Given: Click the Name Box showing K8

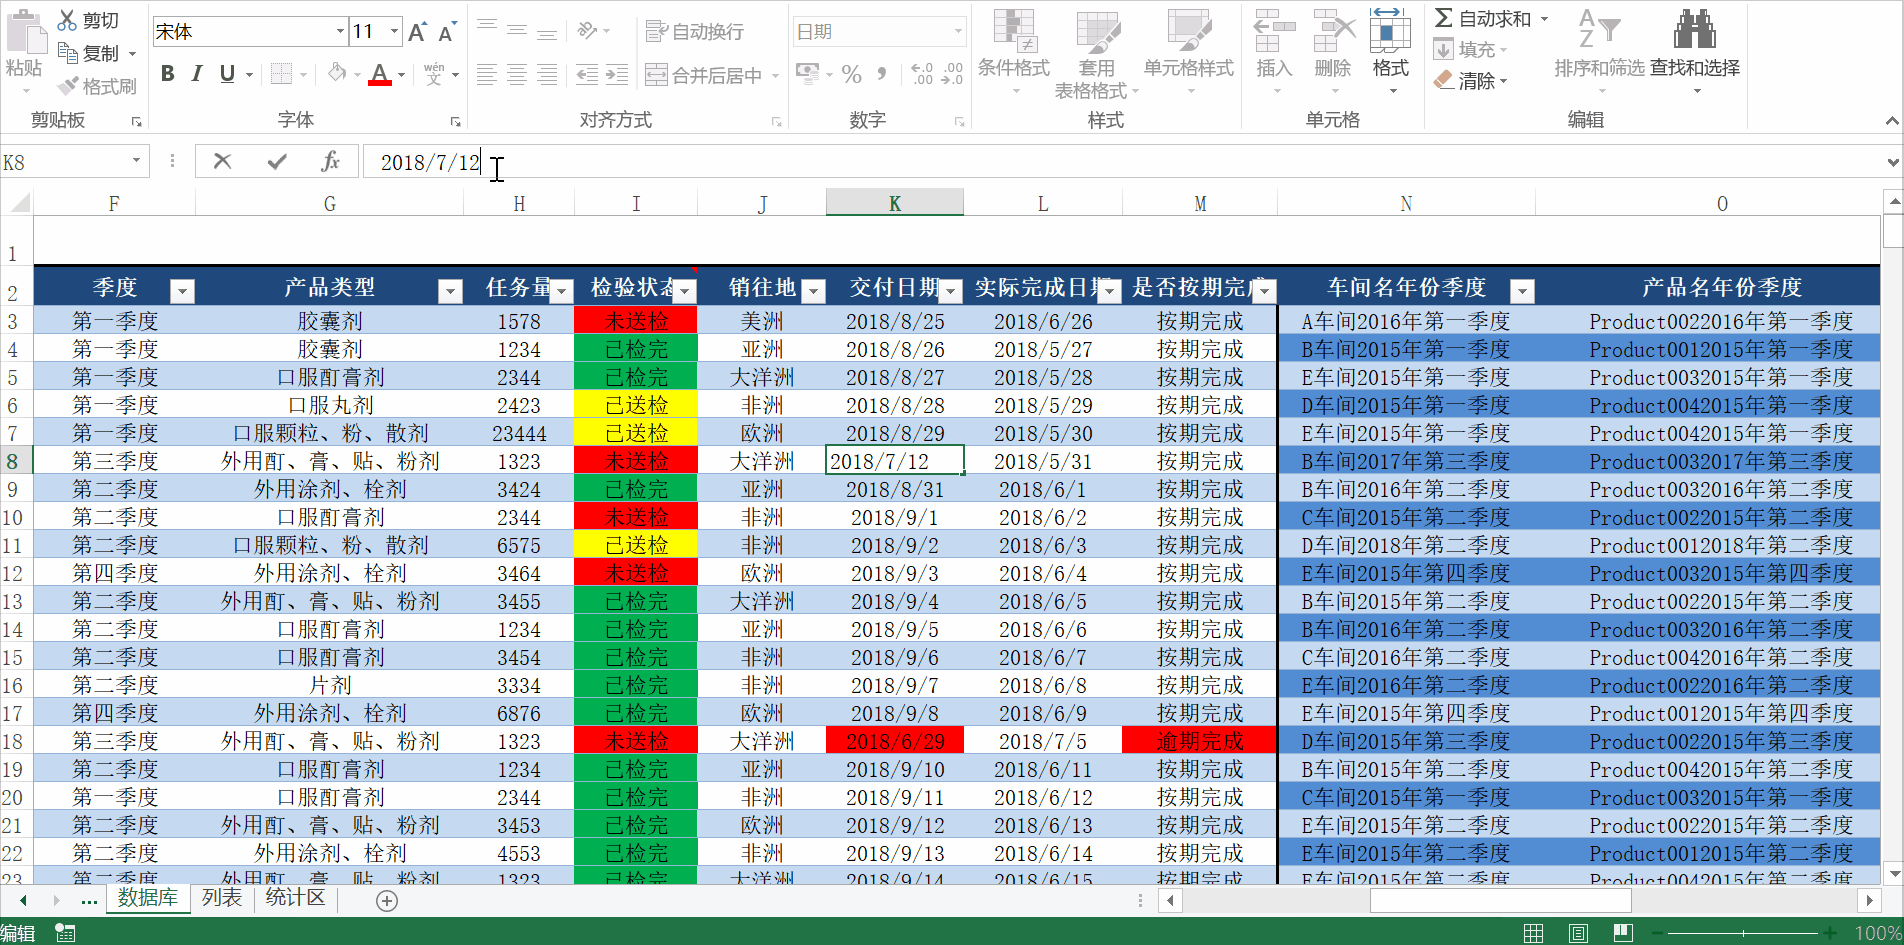Looking at the screenshot, I should [x=62, y=162].
